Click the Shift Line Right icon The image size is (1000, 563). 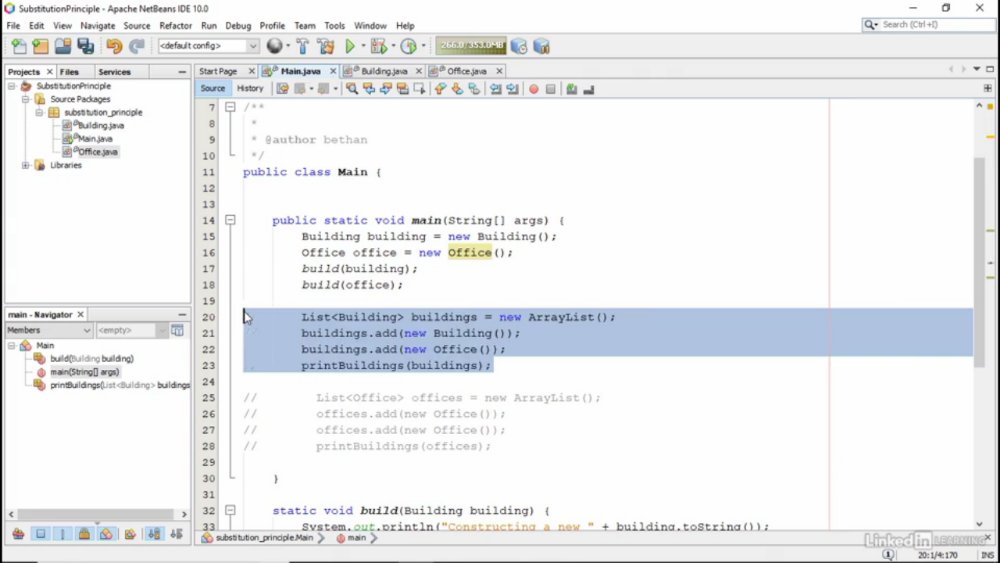[x=512, y=89]
